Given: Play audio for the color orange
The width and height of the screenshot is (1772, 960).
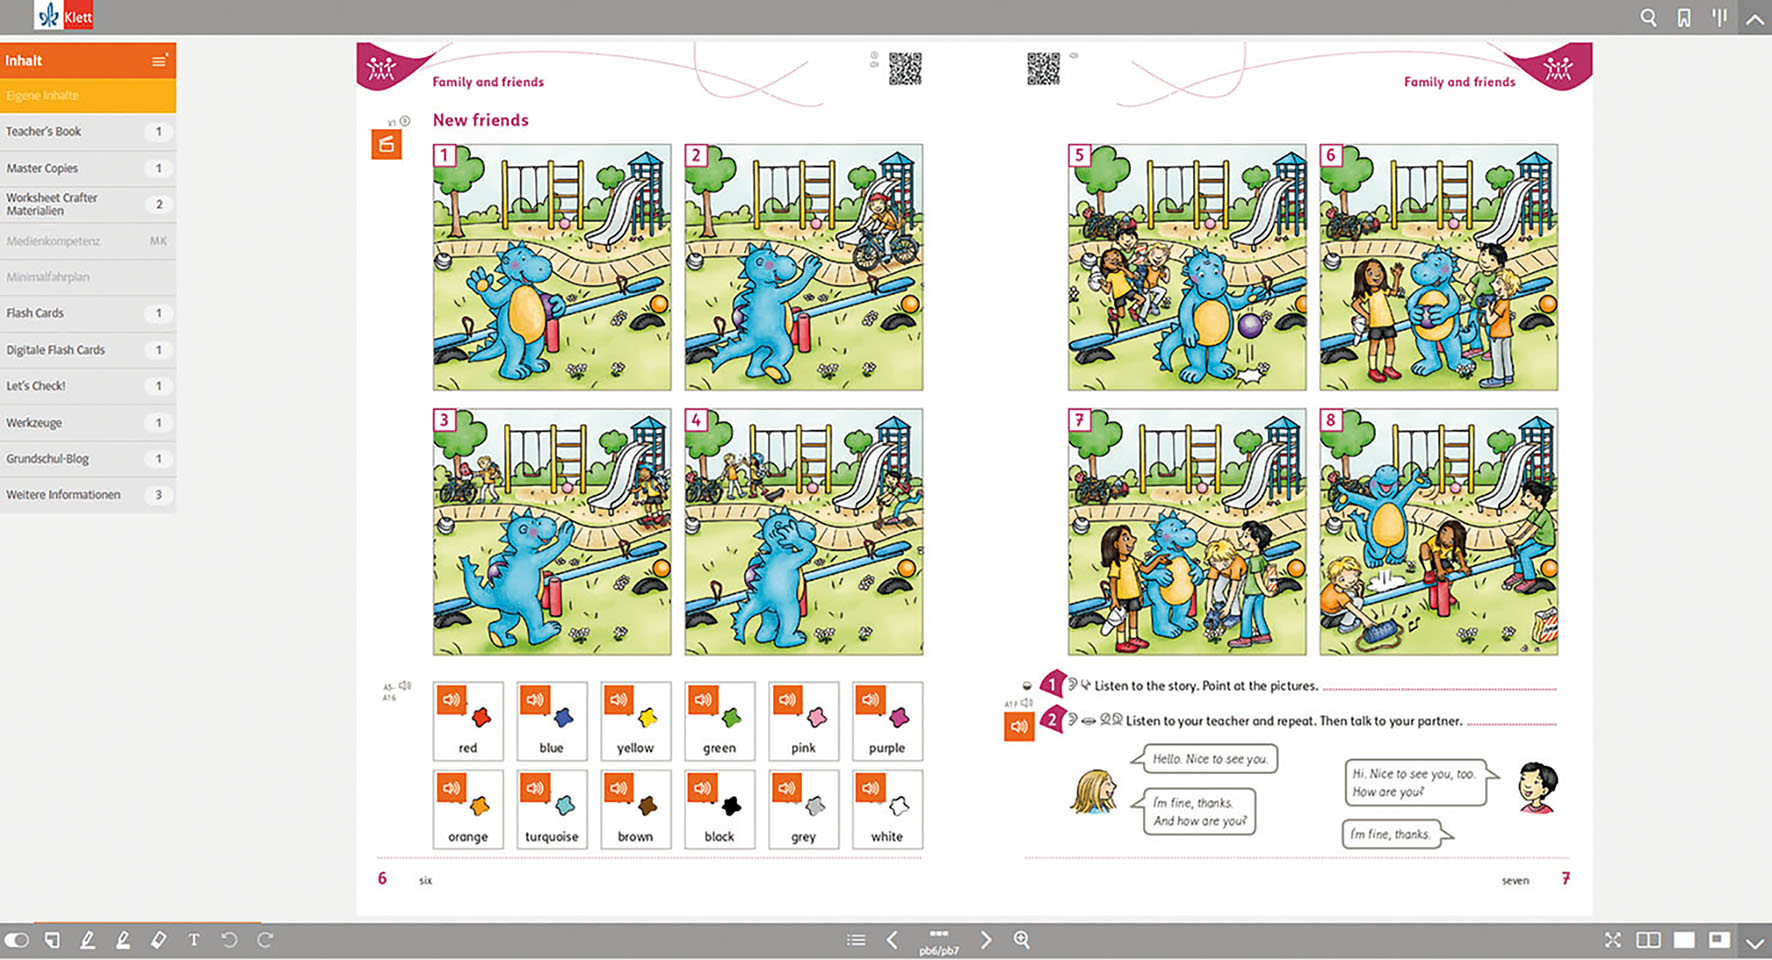Looking at the screenshot, I should pyautogui.click(x=452, y=788).
